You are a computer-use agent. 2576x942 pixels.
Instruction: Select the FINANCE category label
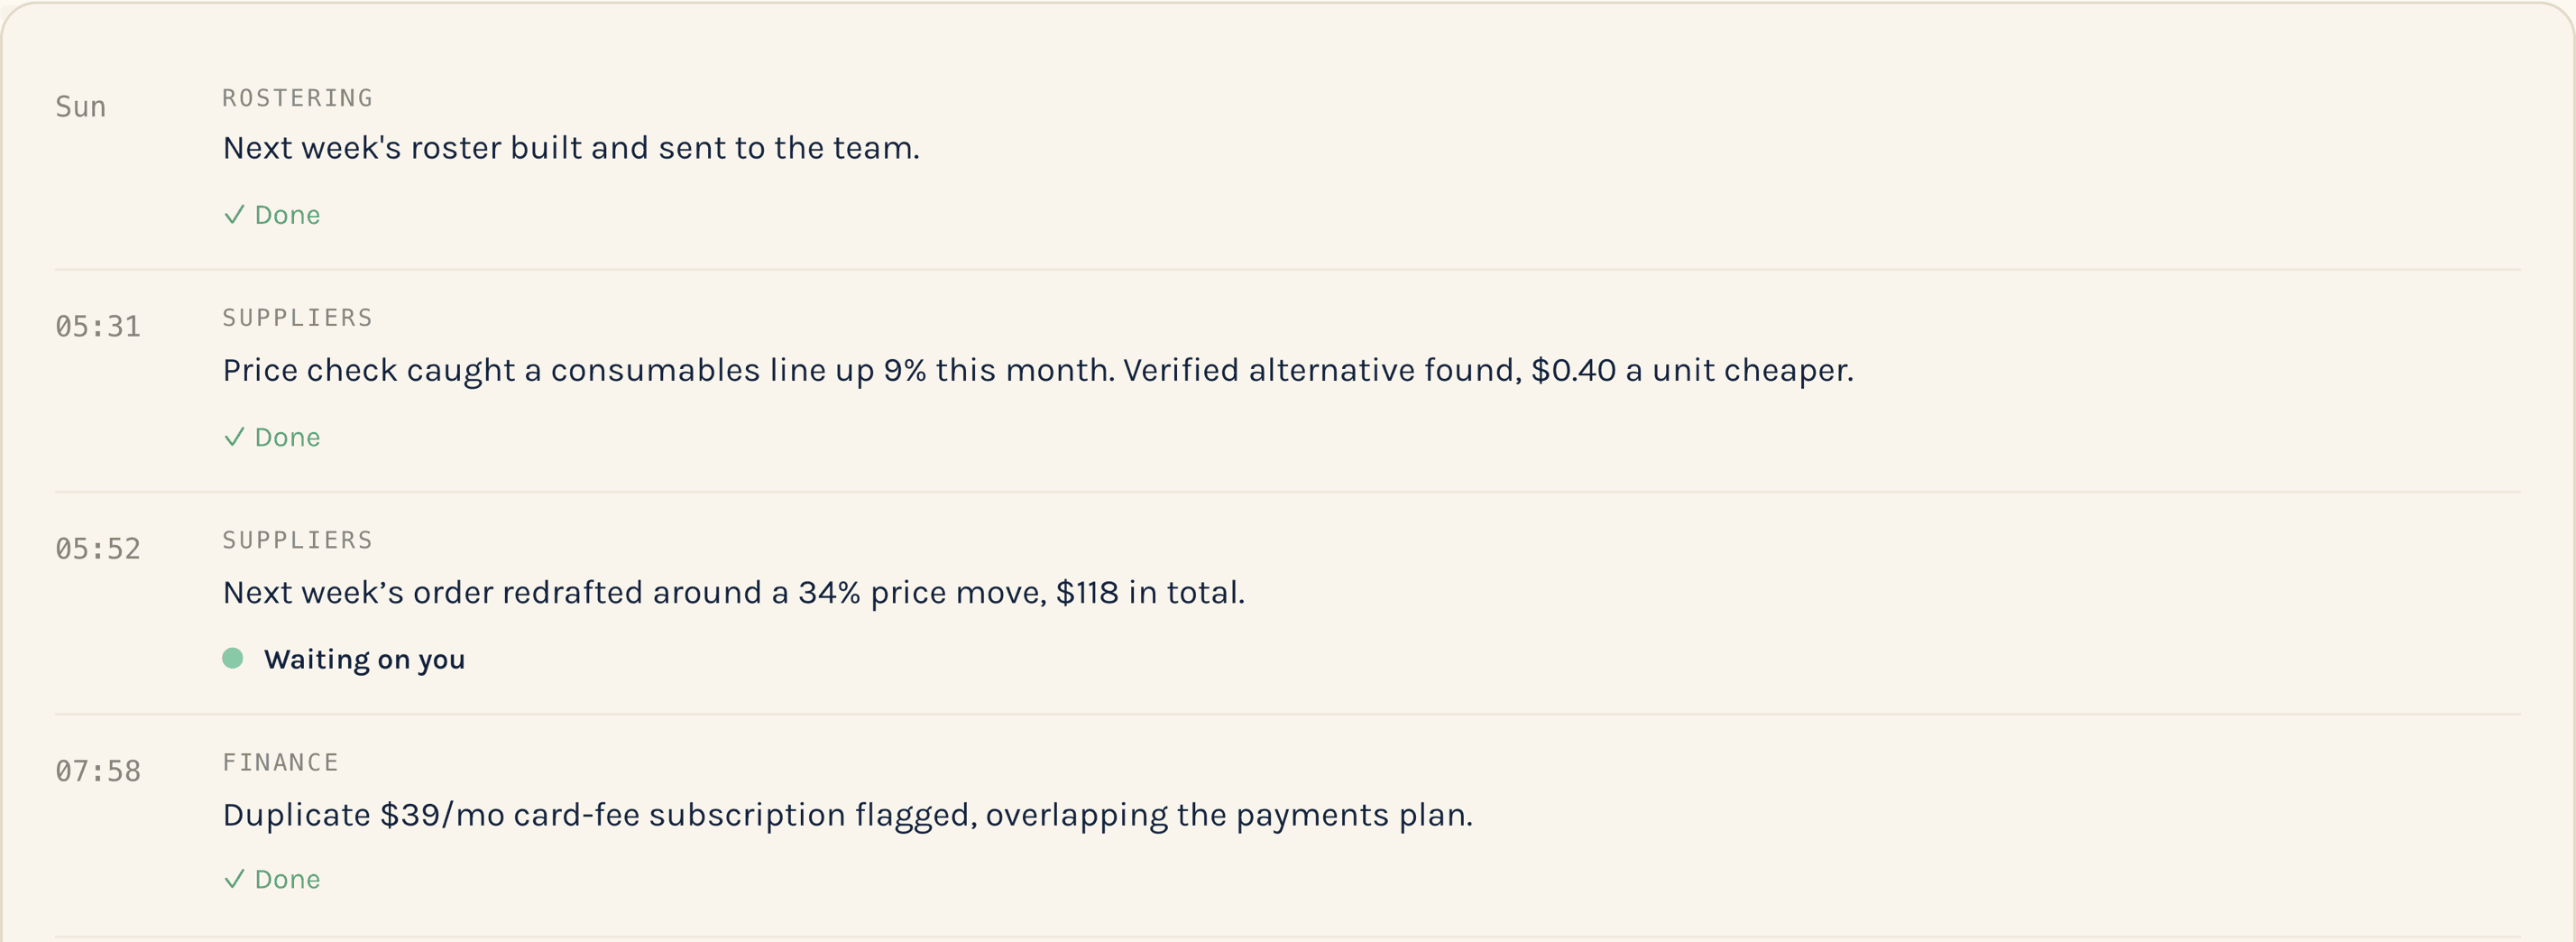[280, 763]
